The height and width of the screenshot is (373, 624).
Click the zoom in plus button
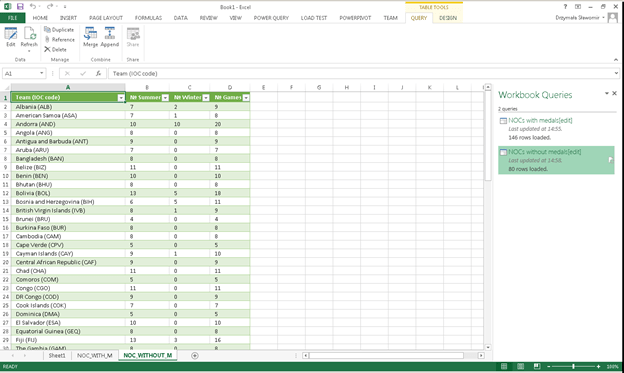(x=598, y=366)
